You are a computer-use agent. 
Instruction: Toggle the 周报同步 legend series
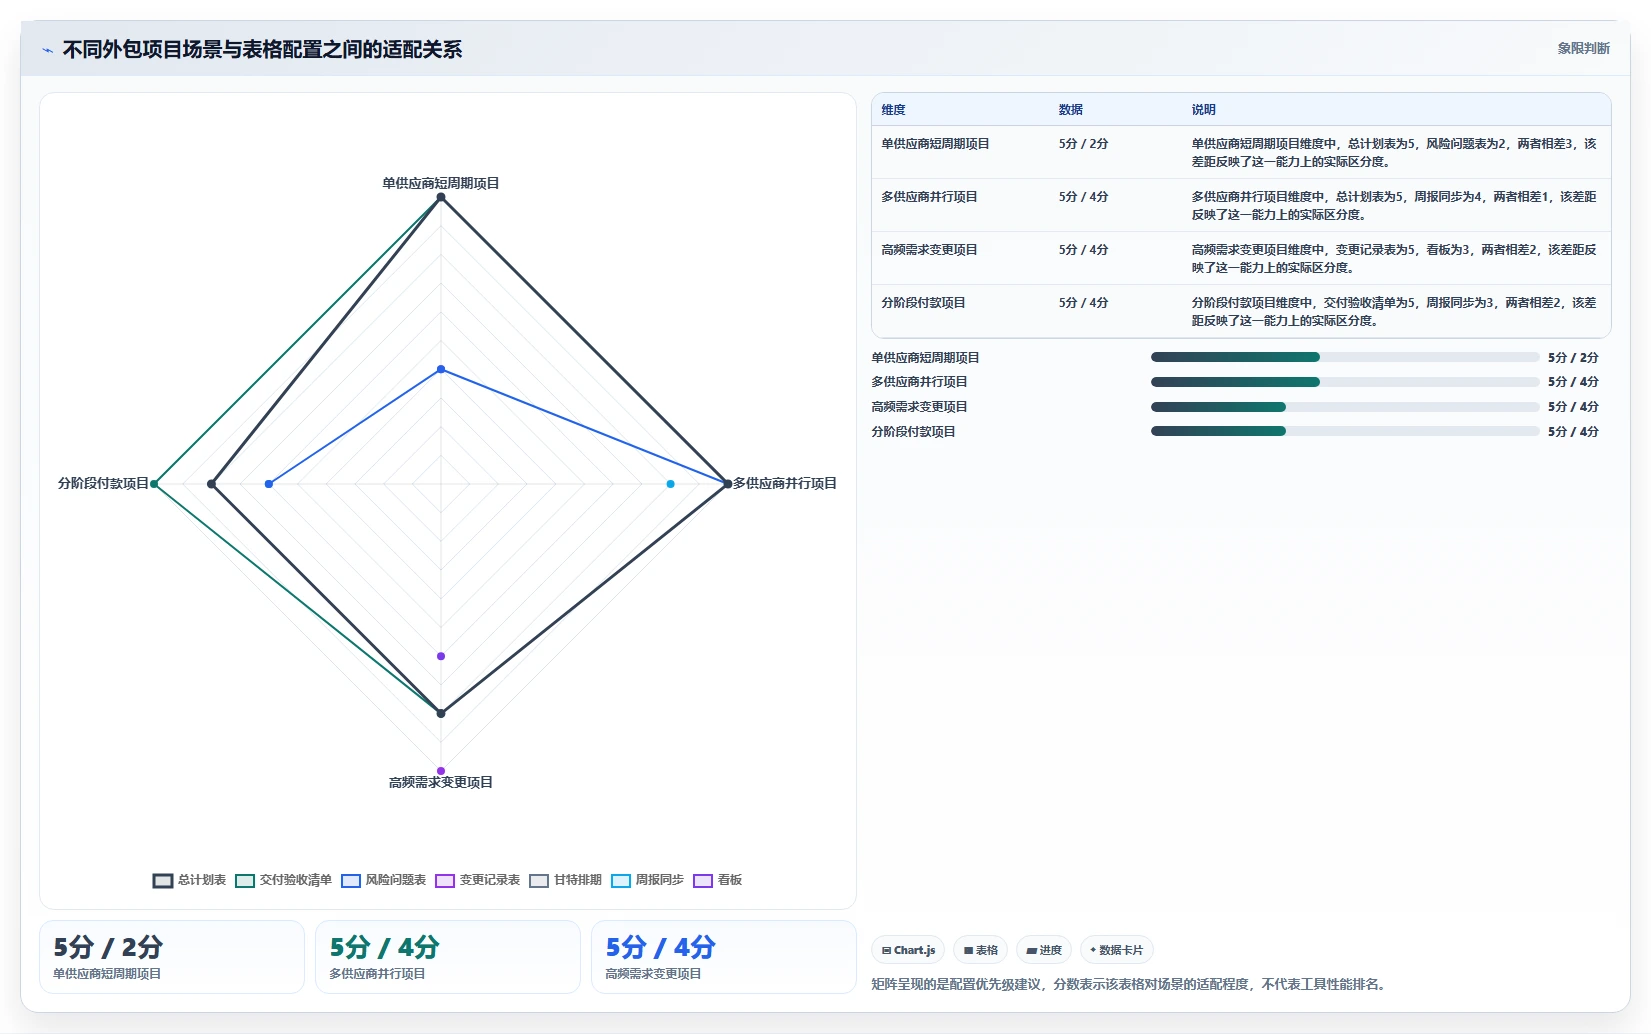647,880
